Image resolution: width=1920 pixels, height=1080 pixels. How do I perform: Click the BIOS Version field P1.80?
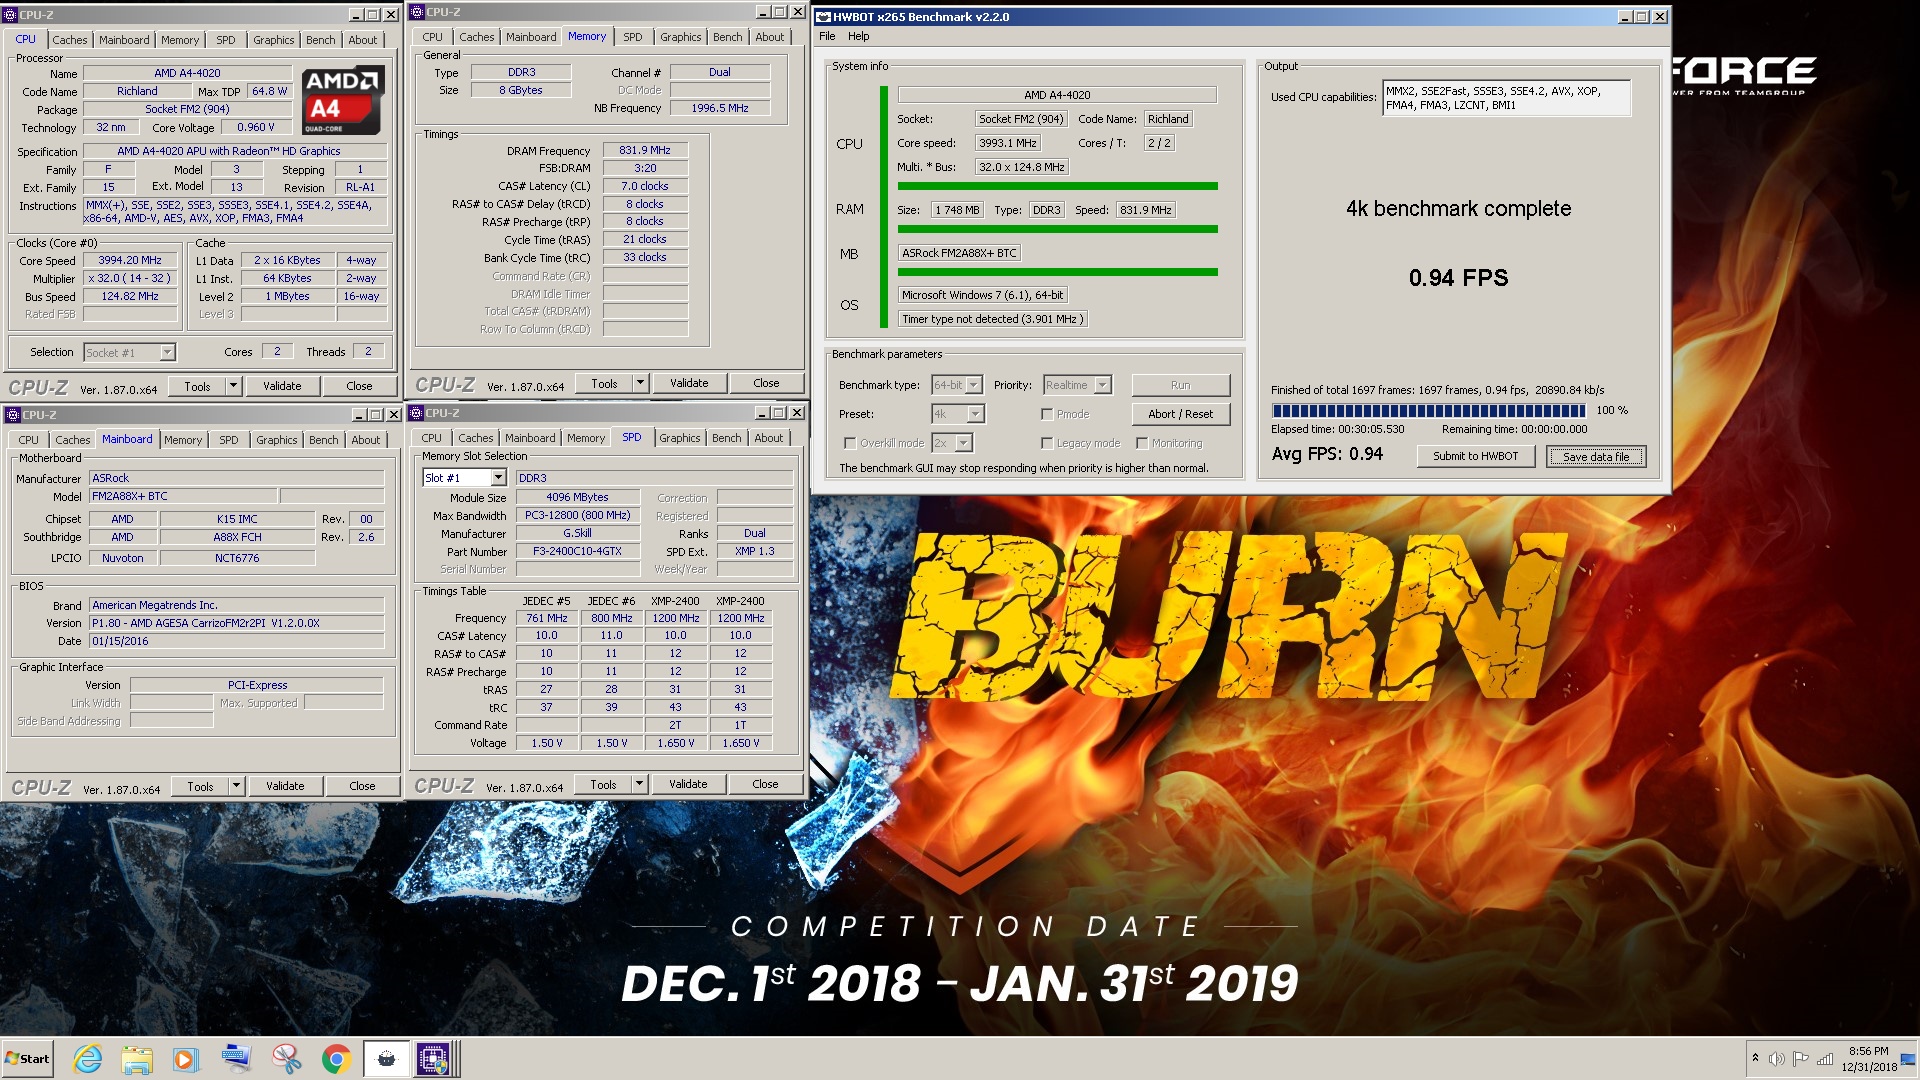tap(236, 623)
